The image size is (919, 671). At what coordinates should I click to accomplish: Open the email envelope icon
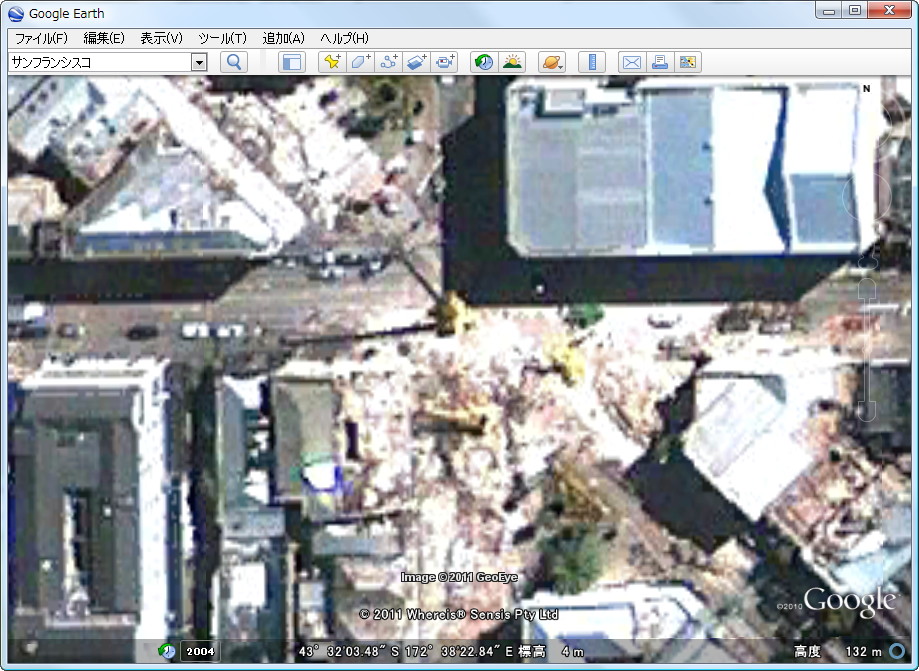(x=631, y=62)
